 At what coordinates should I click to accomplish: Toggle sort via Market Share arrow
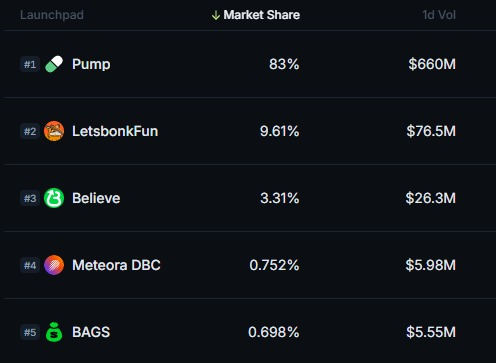coord(216,15)
